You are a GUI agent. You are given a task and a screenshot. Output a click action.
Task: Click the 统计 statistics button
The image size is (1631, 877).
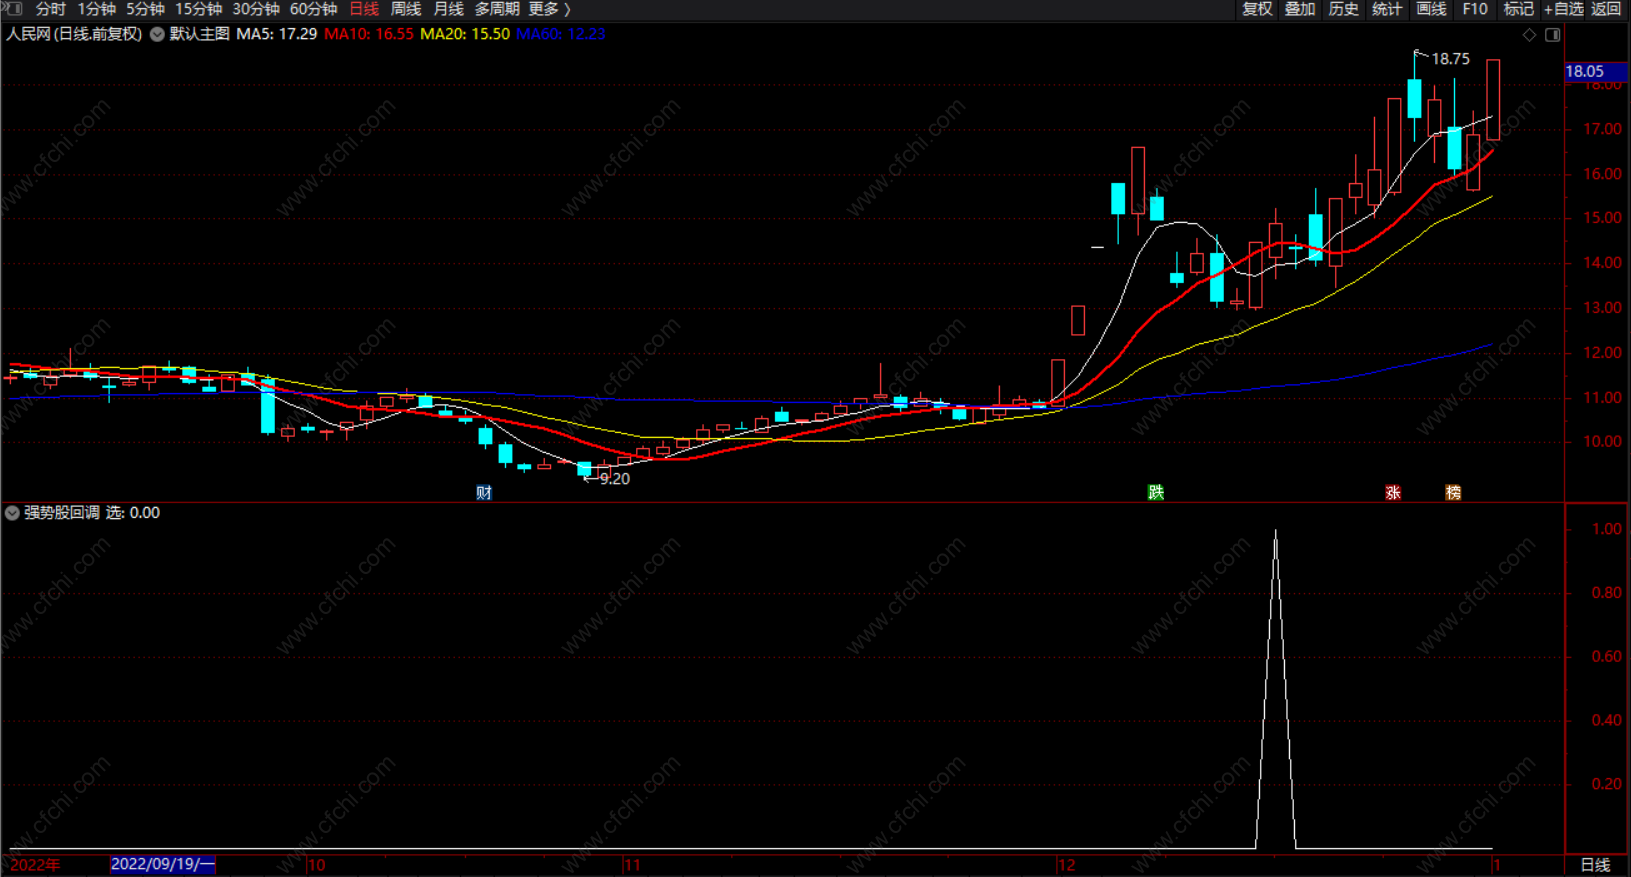click(x=1387, y=9)
